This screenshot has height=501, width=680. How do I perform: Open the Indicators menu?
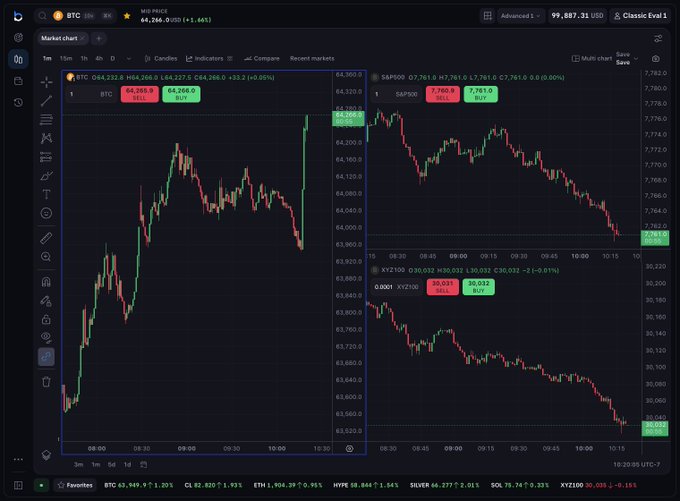tap(204, 59)
